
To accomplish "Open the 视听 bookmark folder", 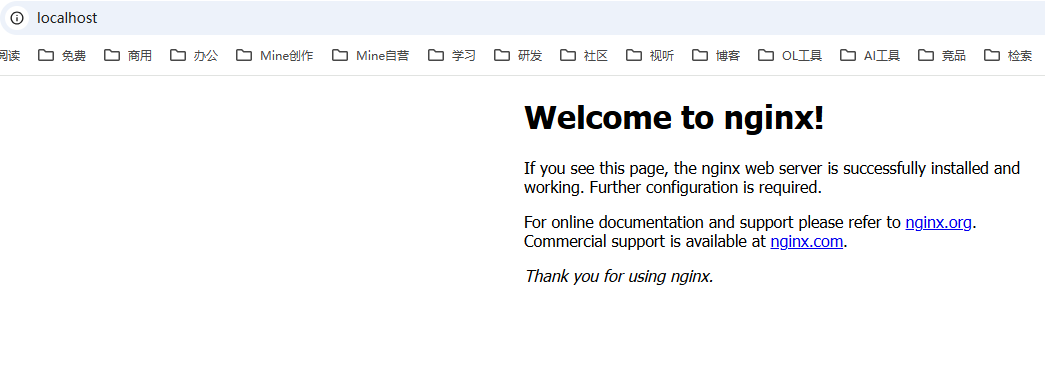I will click(650, 56).
